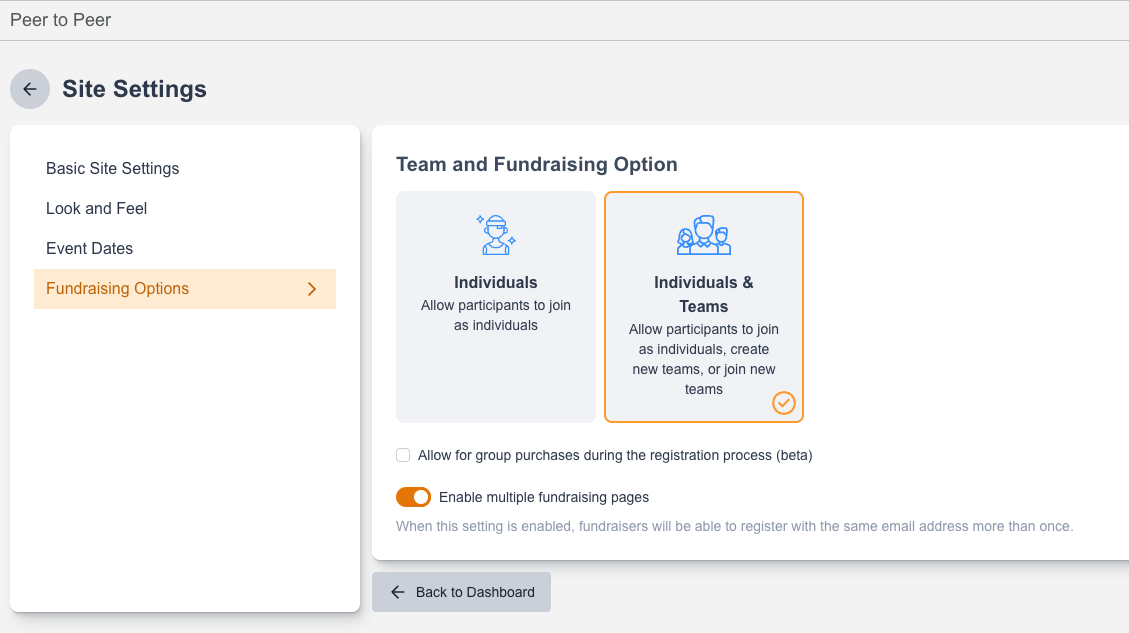Click the Allow for group purchases label text

[615, 455]
